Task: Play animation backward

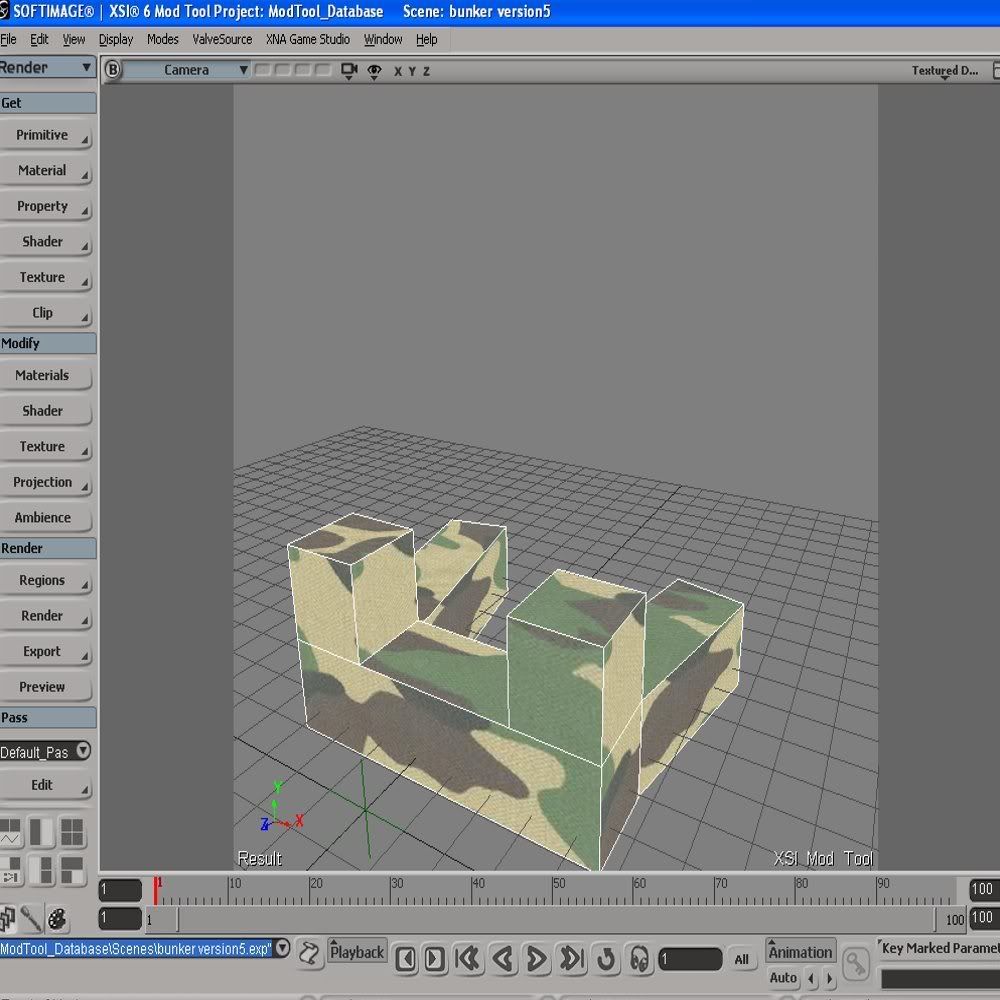Action: click(503, 959)
